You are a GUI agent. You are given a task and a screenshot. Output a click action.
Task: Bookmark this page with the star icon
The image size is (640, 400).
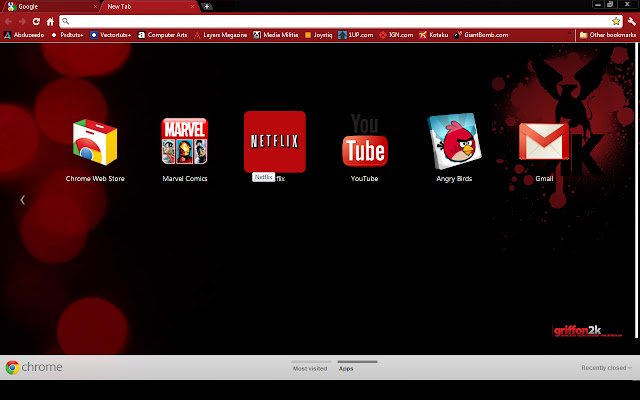click(616, 21)
